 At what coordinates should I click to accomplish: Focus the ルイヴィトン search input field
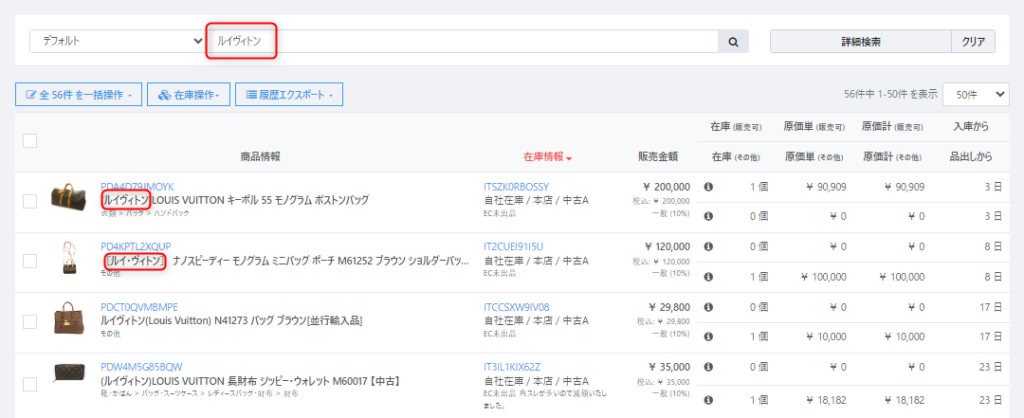click(462, 41)
